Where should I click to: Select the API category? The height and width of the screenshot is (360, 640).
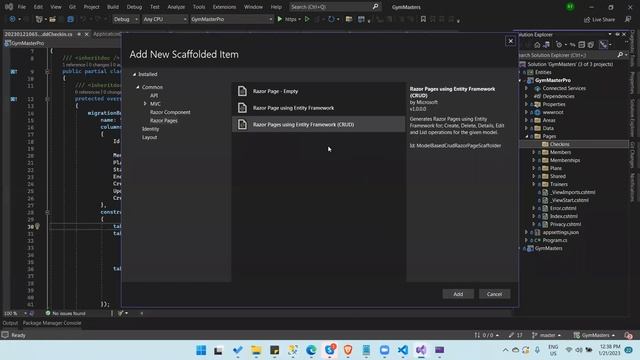point(154,96)
